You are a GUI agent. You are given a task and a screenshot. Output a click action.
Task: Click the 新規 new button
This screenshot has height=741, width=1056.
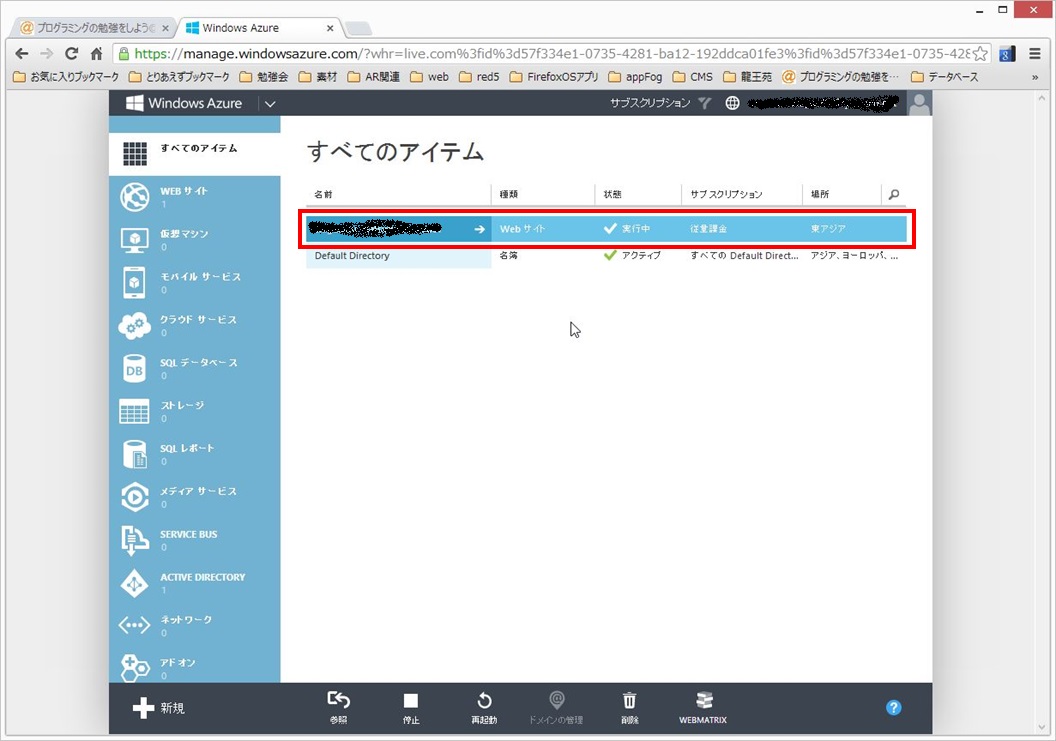coord(158,708)
